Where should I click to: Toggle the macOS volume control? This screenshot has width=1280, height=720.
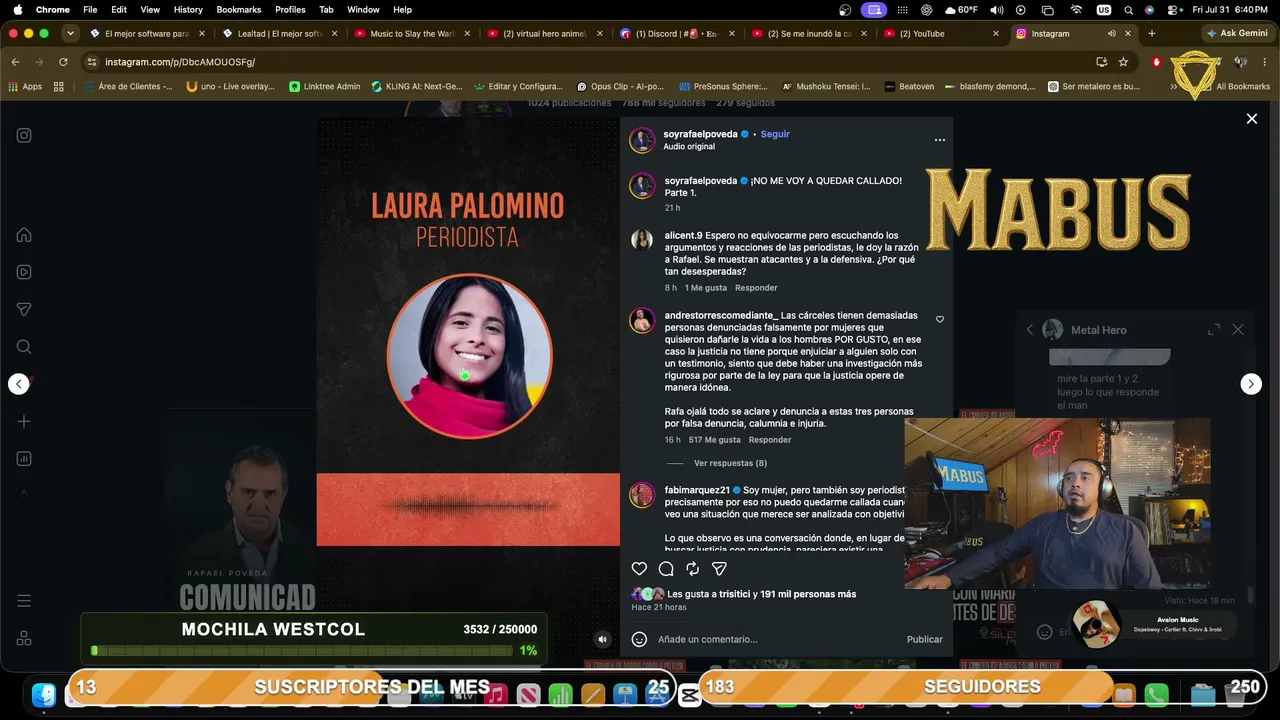[996, 10]
